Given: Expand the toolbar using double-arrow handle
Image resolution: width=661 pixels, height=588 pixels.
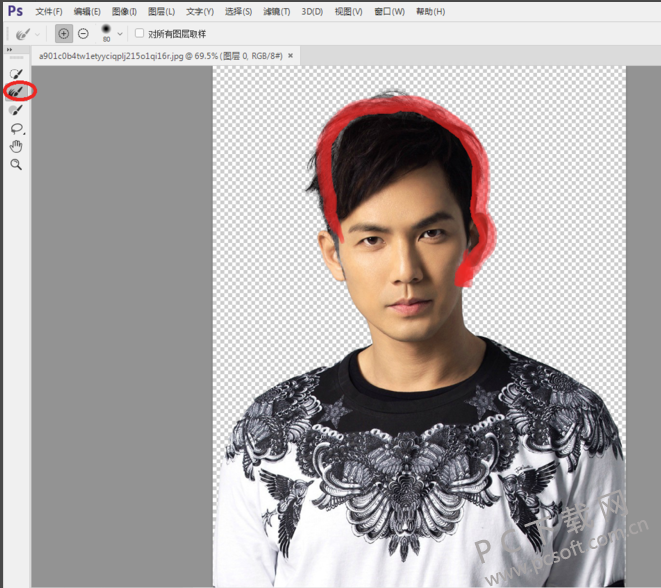Looking at the screenshot, I should 9,49.
